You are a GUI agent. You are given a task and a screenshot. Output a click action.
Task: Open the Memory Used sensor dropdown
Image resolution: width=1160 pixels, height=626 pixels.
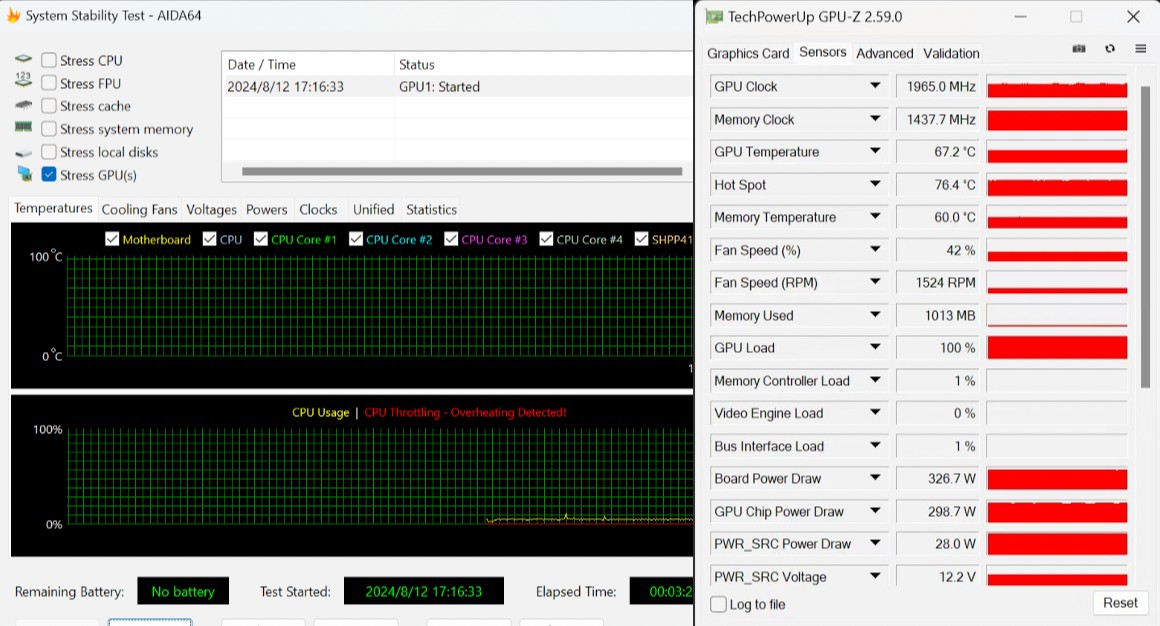point(875,314)
